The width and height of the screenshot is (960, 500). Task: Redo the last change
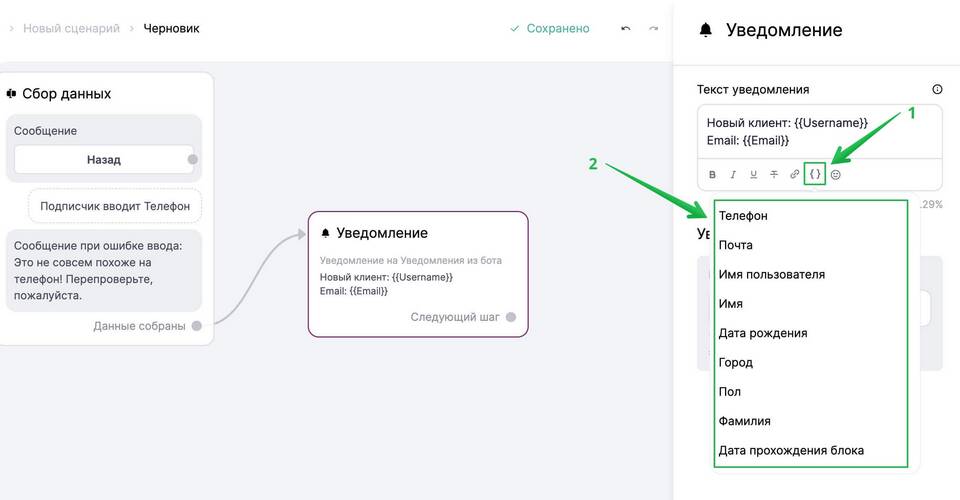point(653,29)
